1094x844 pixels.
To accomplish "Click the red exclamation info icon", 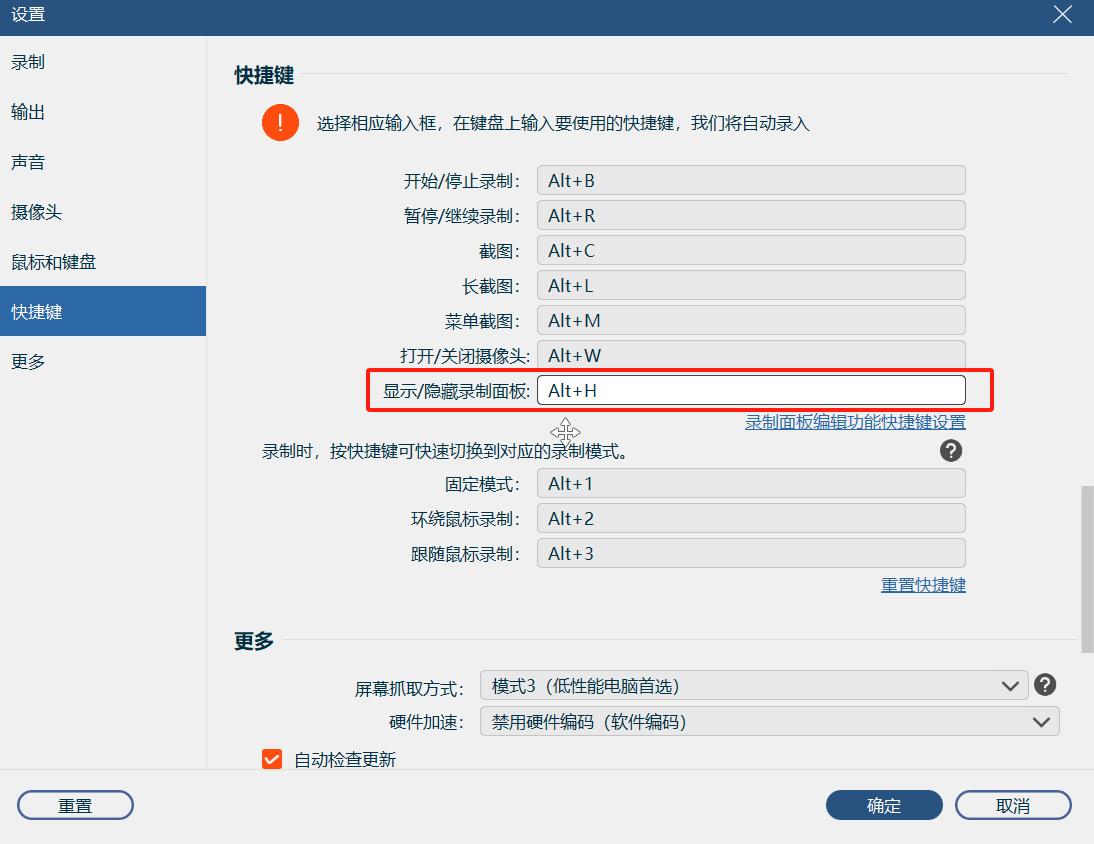I will [280, 123].
